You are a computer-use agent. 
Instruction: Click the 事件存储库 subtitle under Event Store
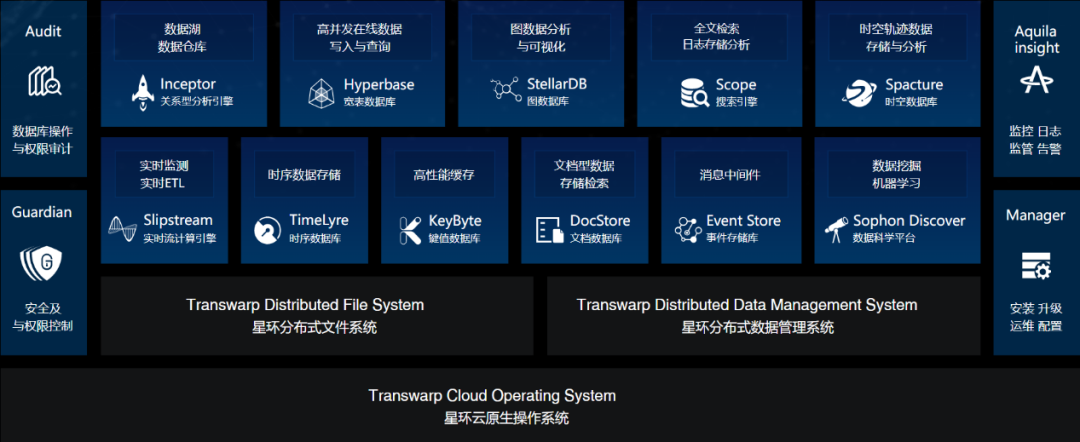[x=733, y=239]
